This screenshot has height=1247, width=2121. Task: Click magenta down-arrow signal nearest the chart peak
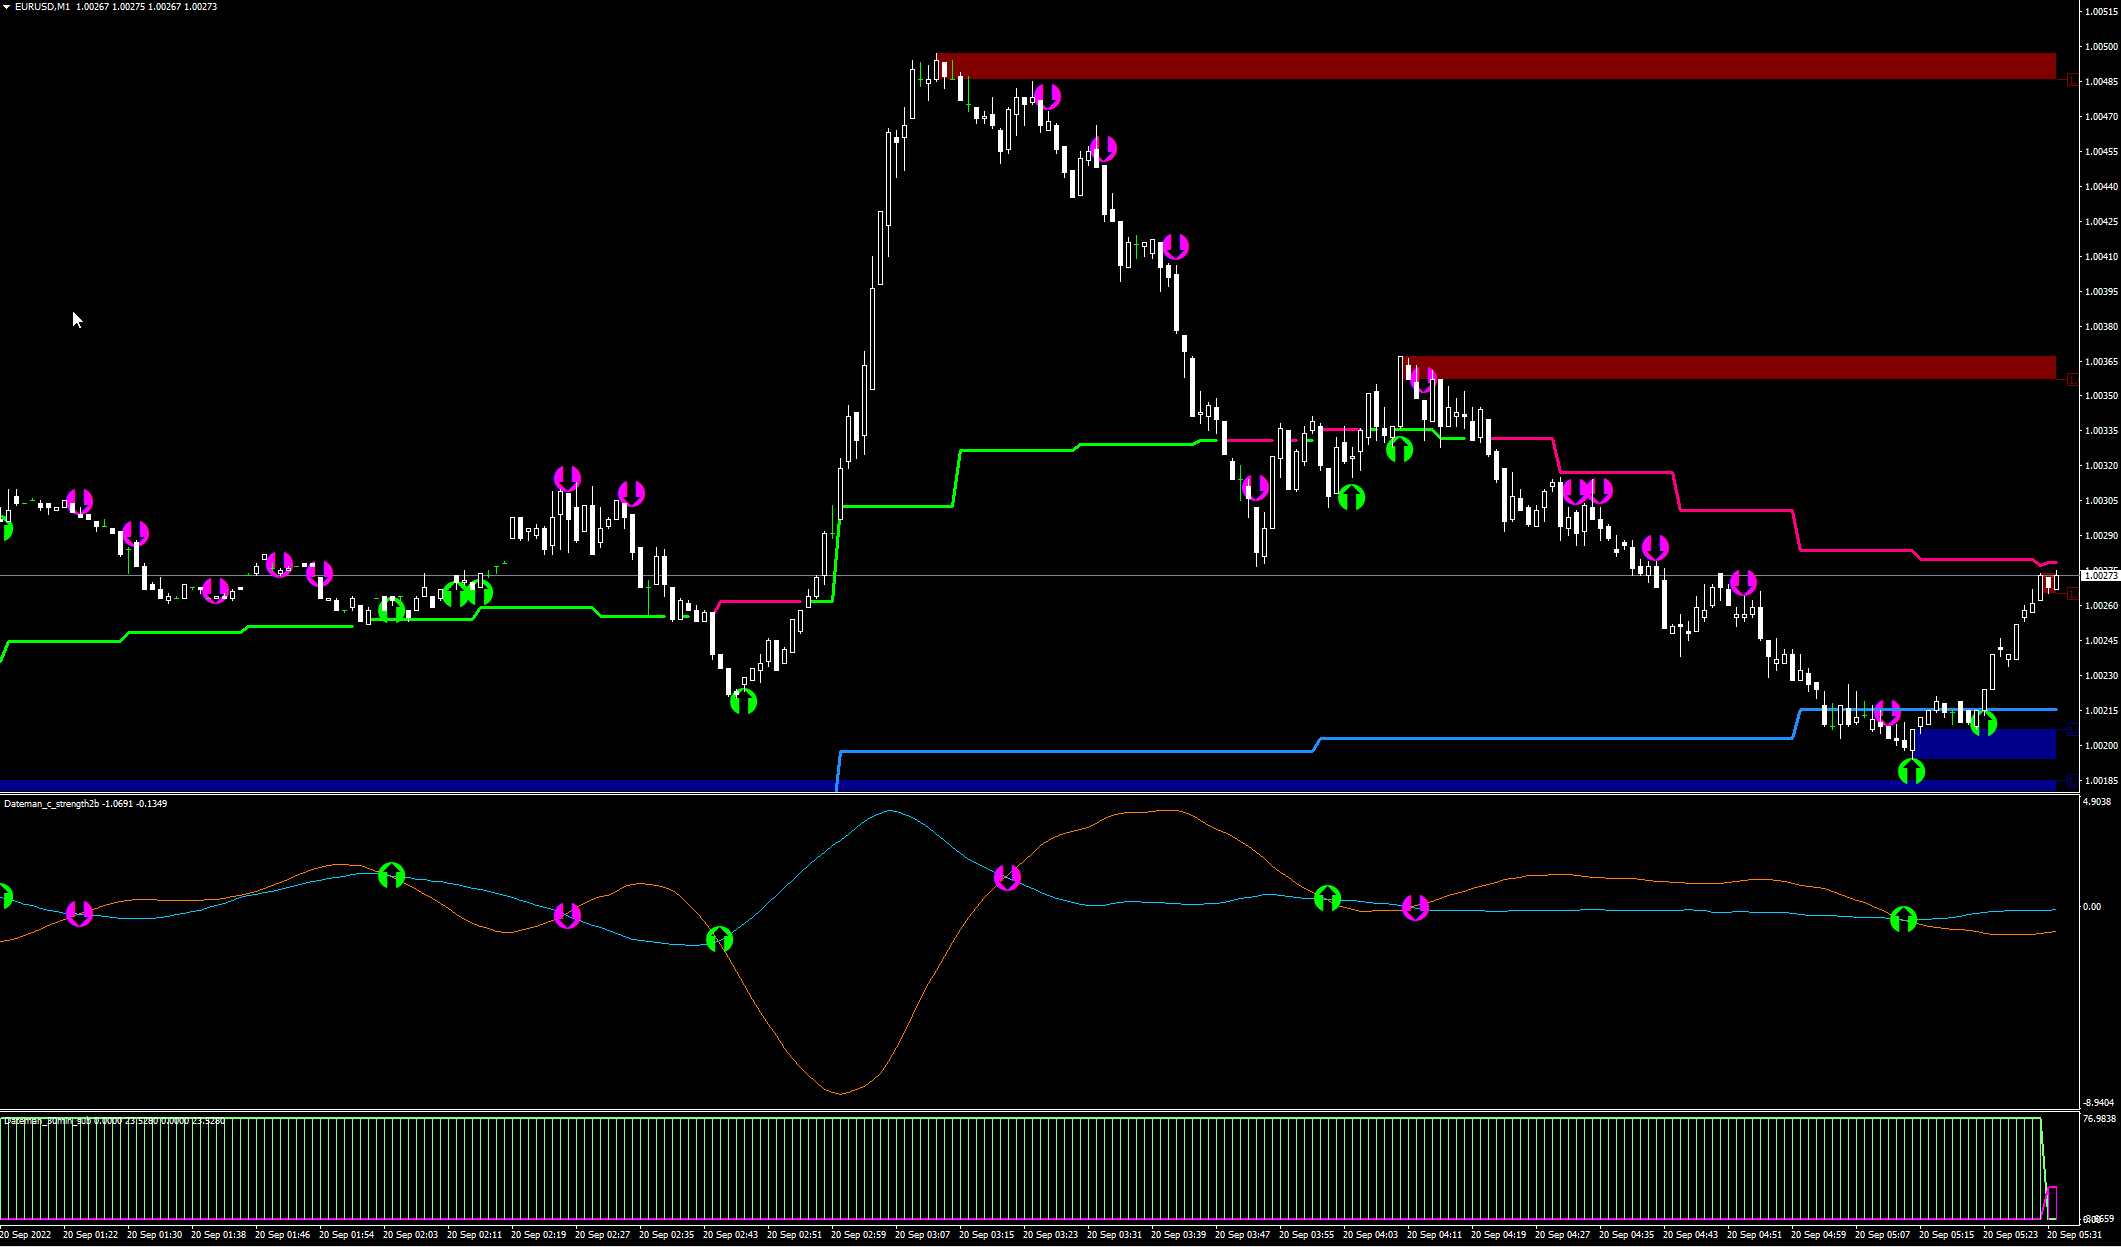1047,96
